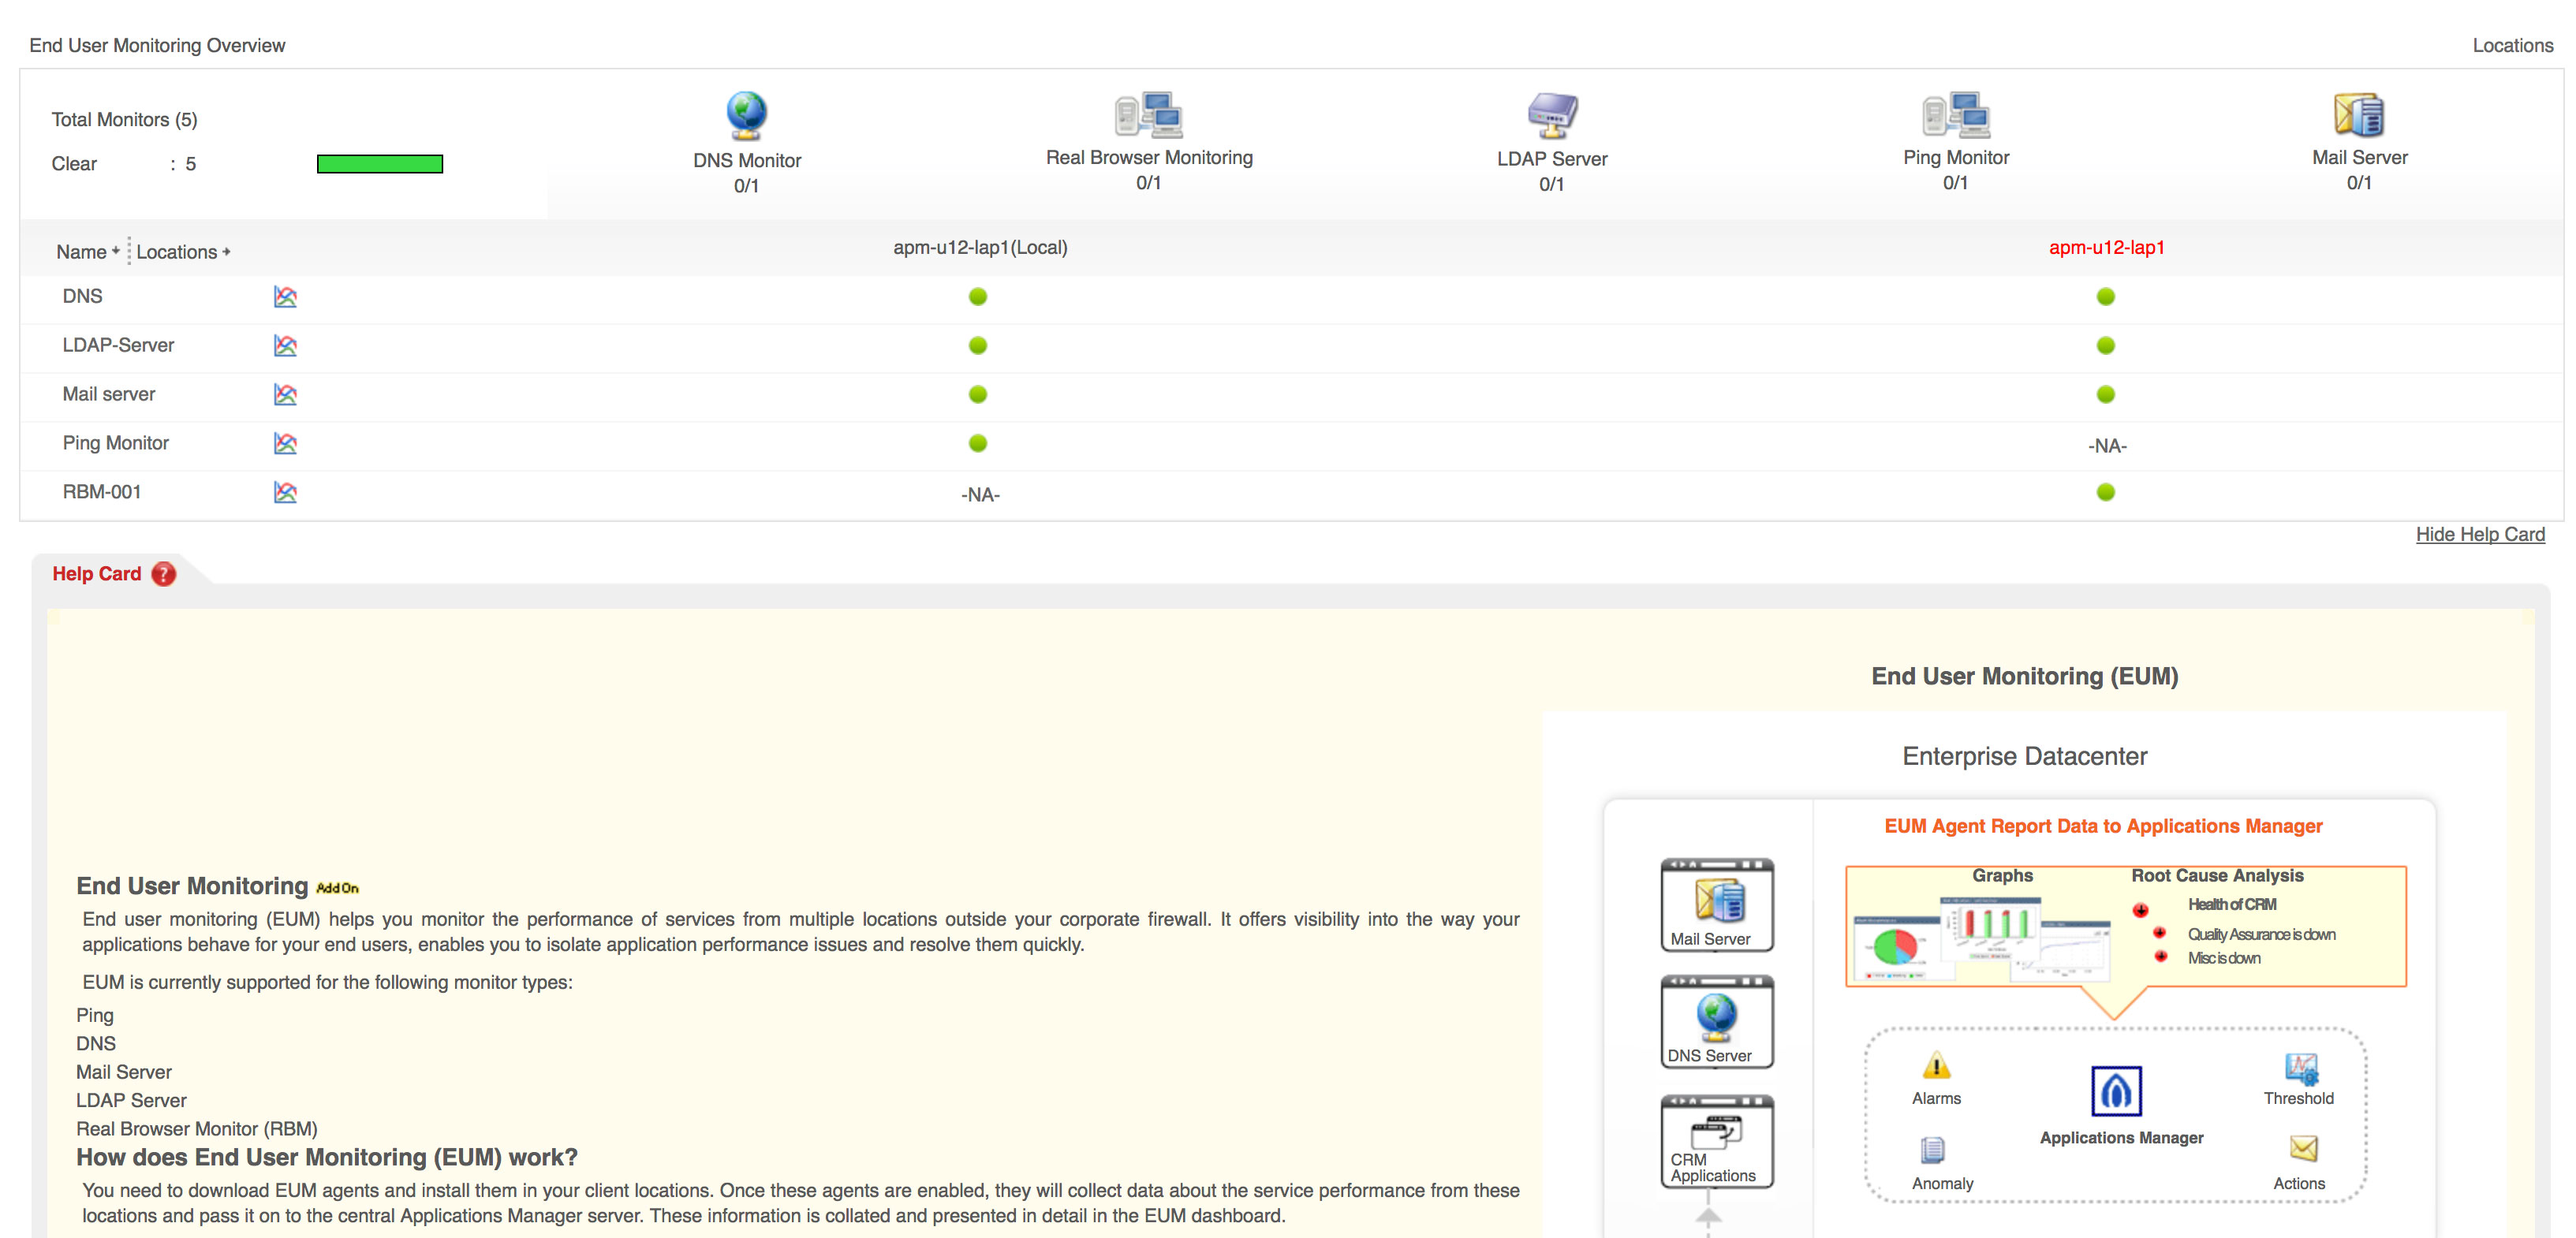Sort table by Locations column
The height and width of the screenshot is (1238, 2576).
184,252
